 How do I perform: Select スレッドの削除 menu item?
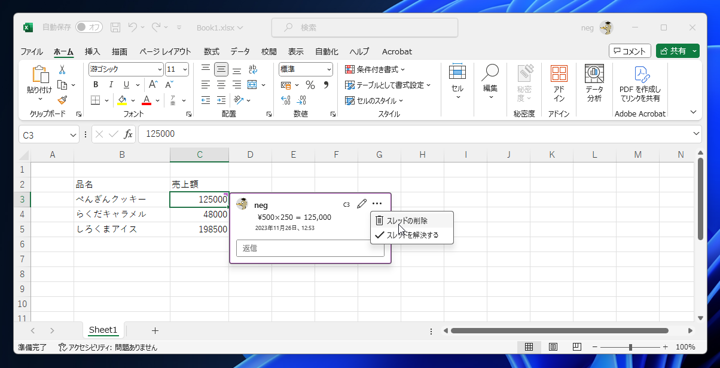[x=412, y=221]
